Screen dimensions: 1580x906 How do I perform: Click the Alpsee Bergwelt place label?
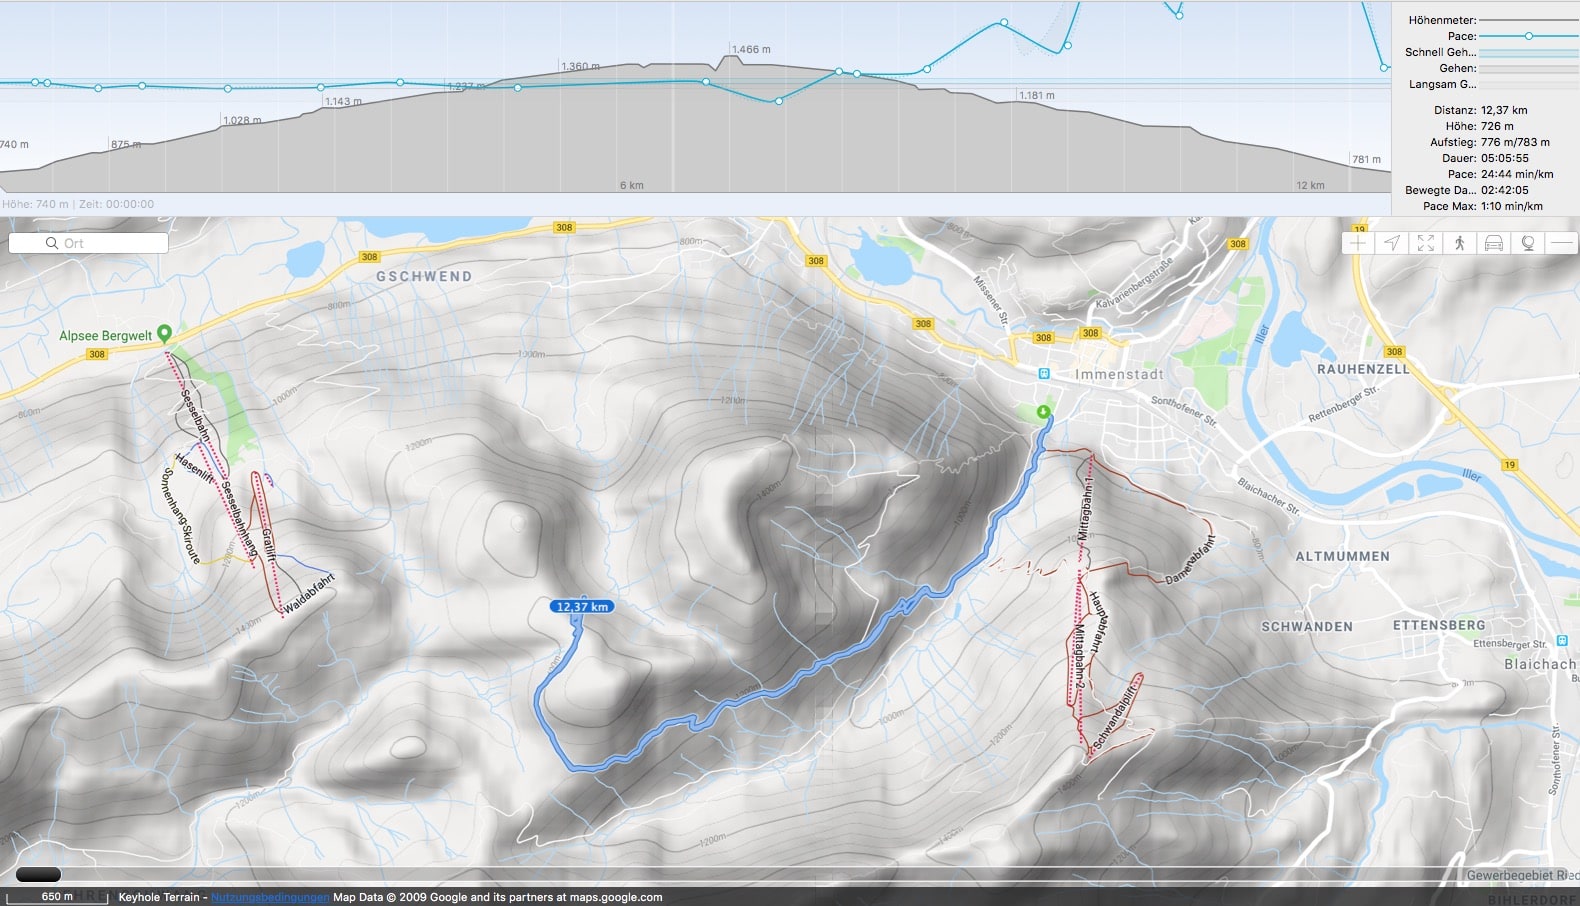point(105,336)
